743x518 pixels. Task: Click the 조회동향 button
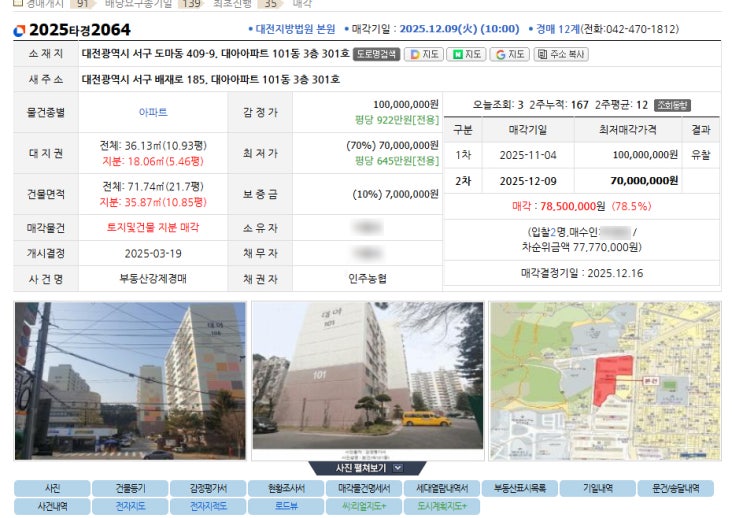pyautogui.click(x=672, y=105)
